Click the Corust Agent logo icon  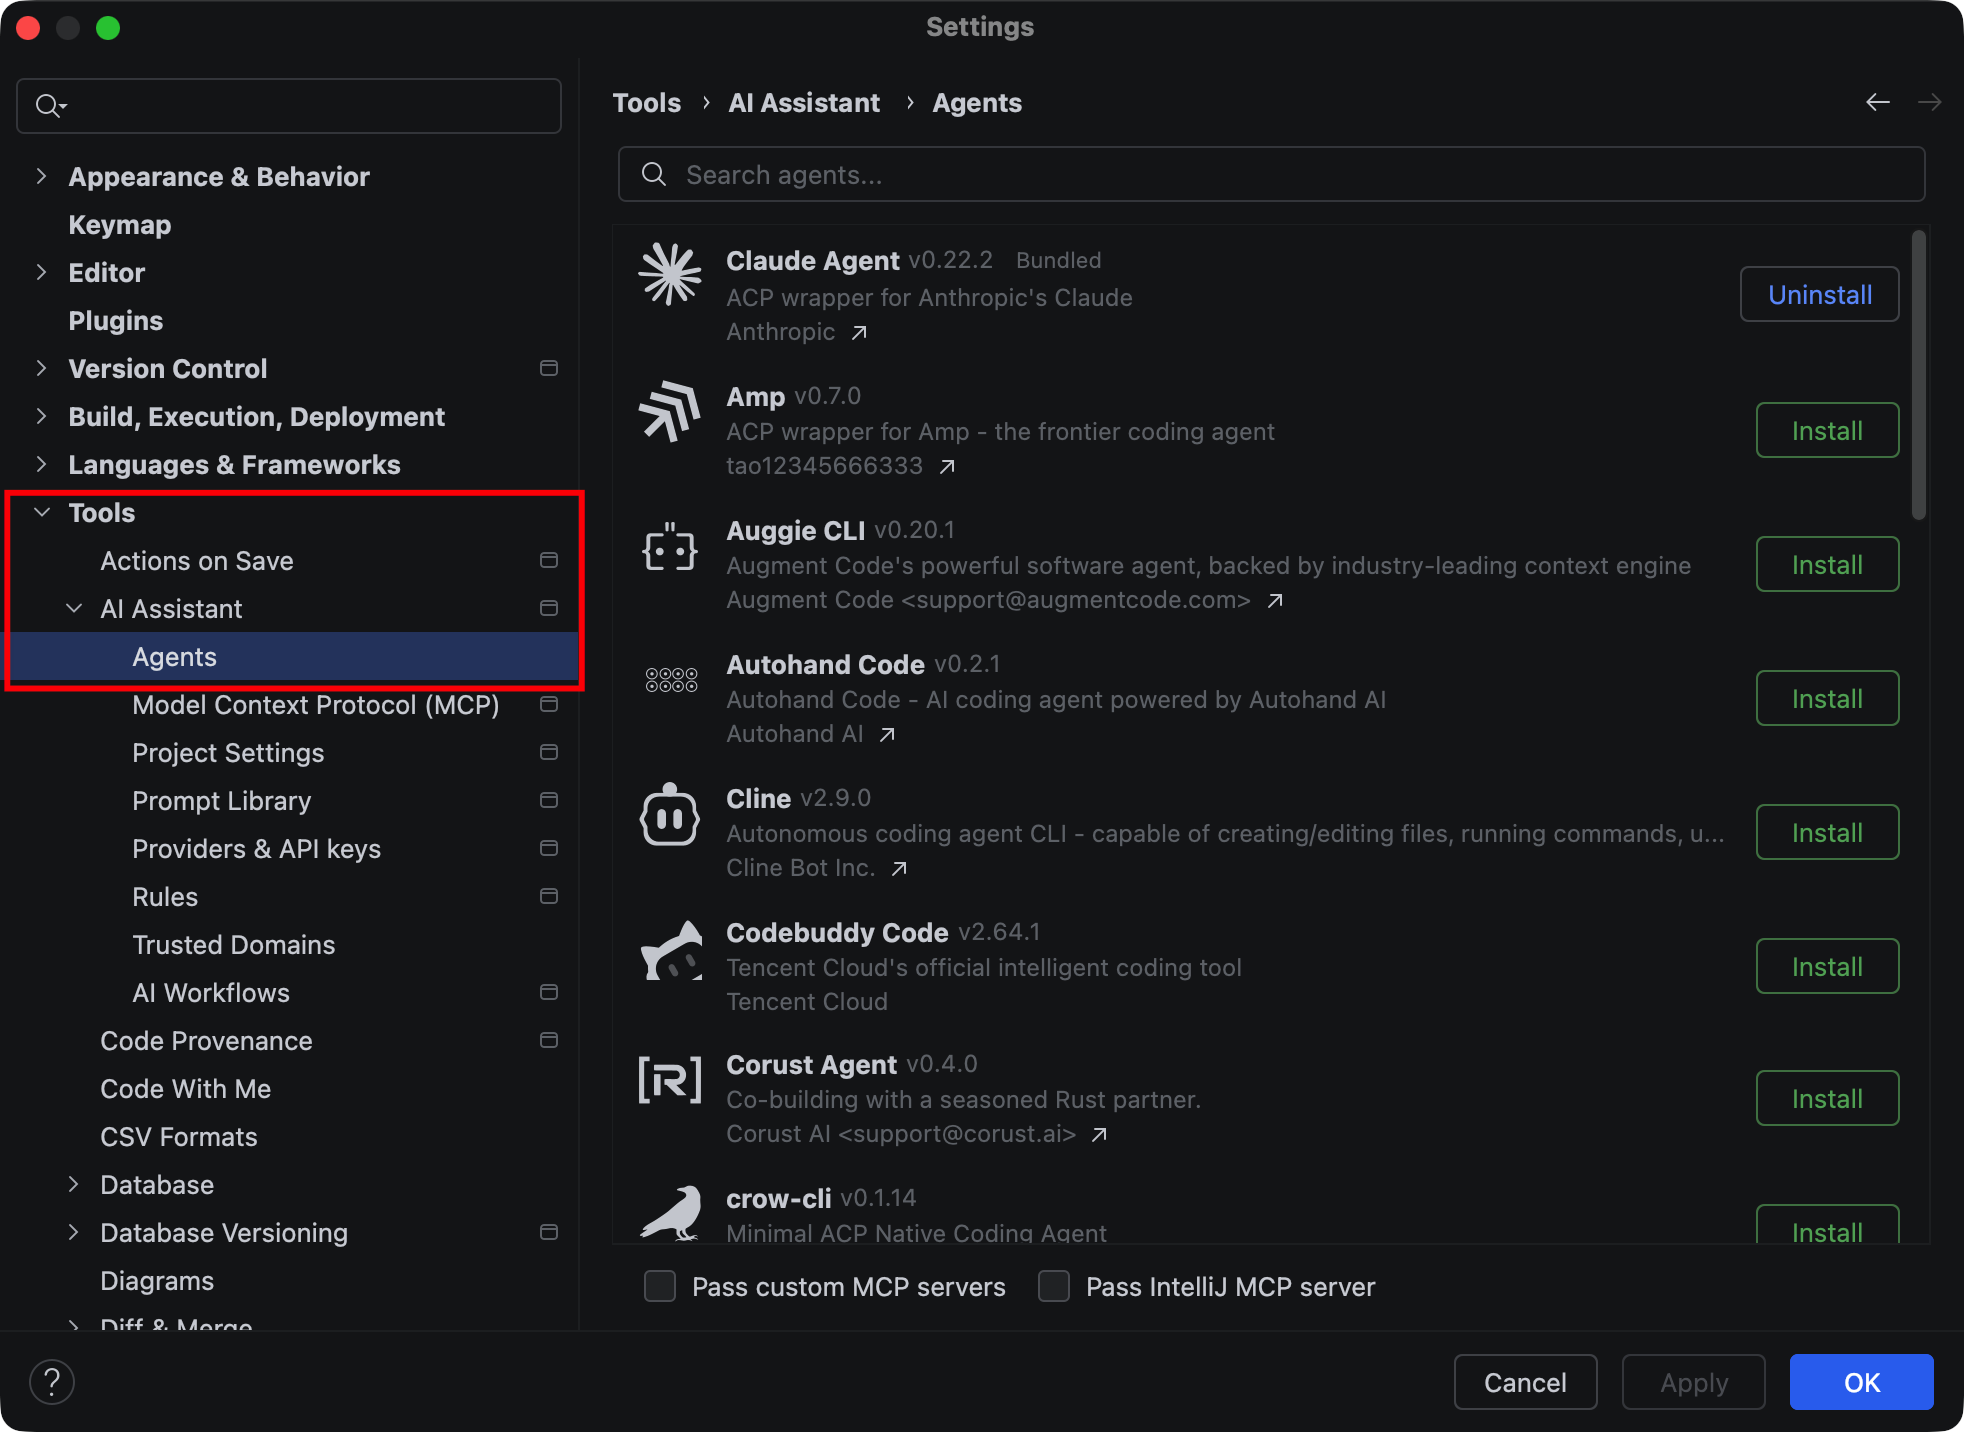point(670,1080)
